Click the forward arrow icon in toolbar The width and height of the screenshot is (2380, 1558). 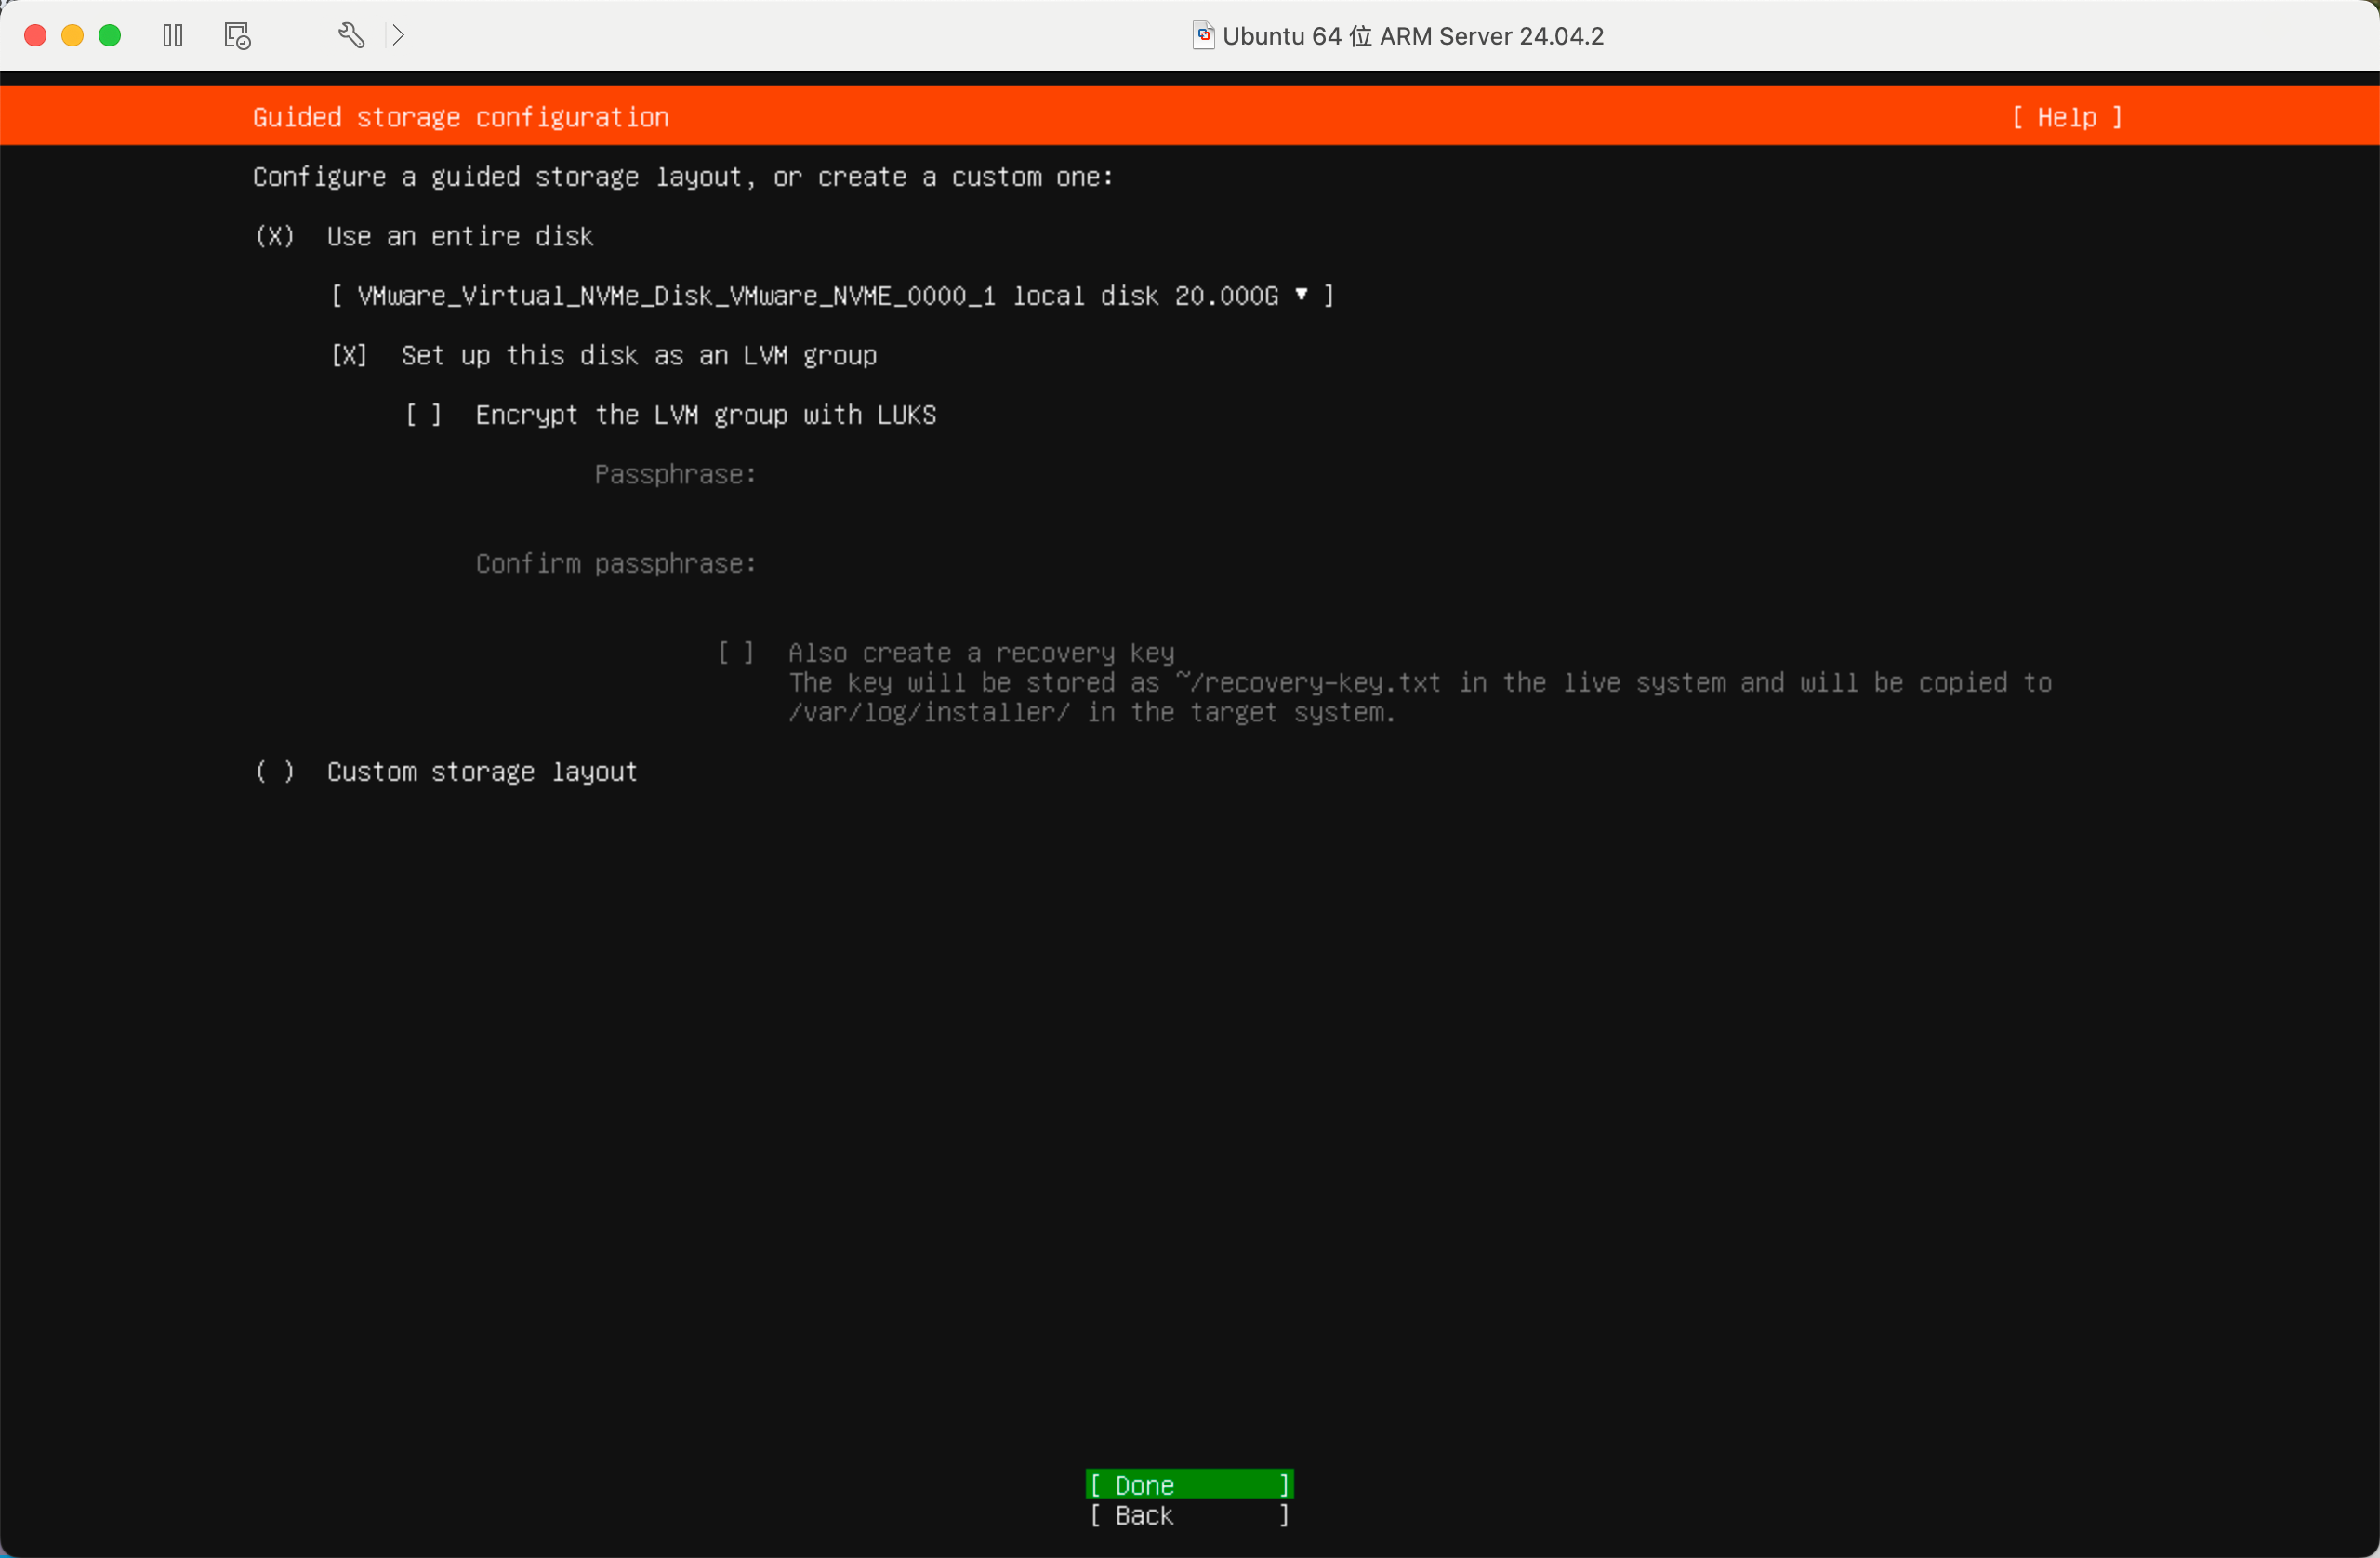coord(399,36)
